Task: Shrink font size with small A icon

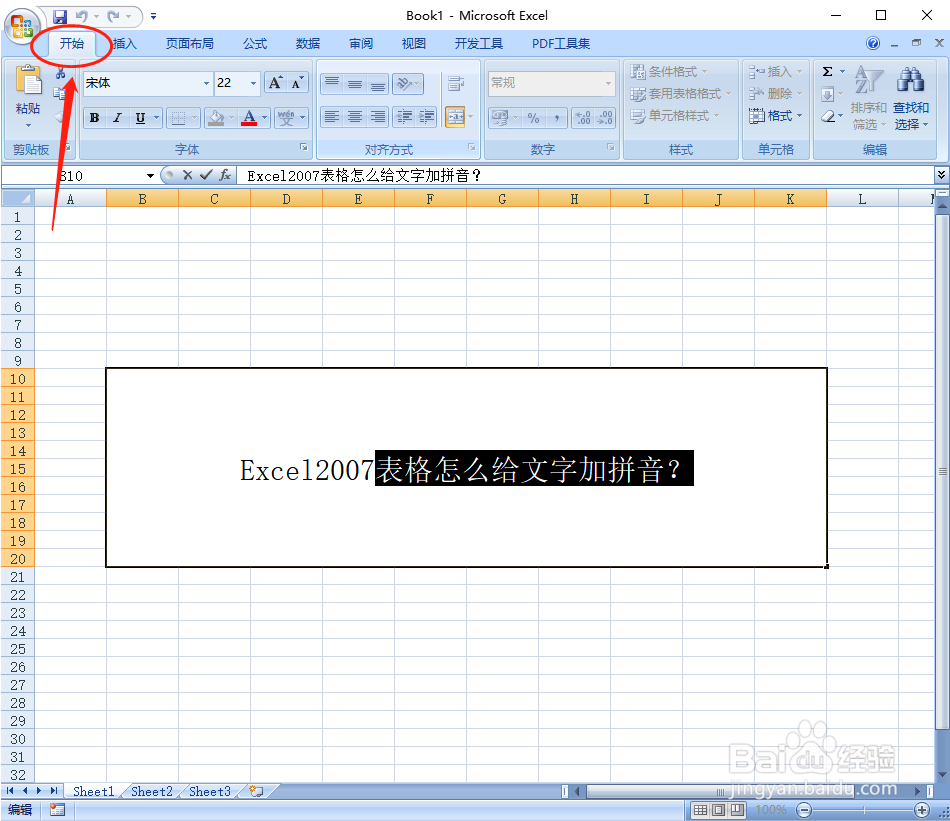Action: pos(297,83)
